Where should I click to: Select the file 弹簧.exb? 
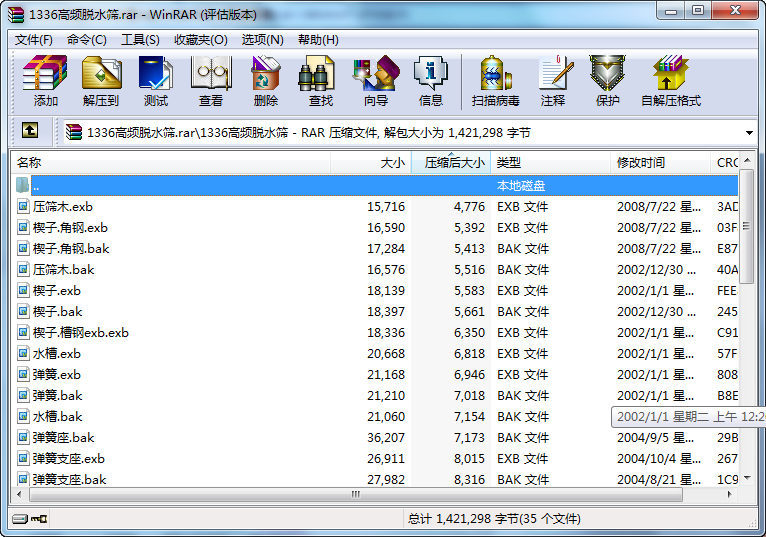(x=57, y=374)
